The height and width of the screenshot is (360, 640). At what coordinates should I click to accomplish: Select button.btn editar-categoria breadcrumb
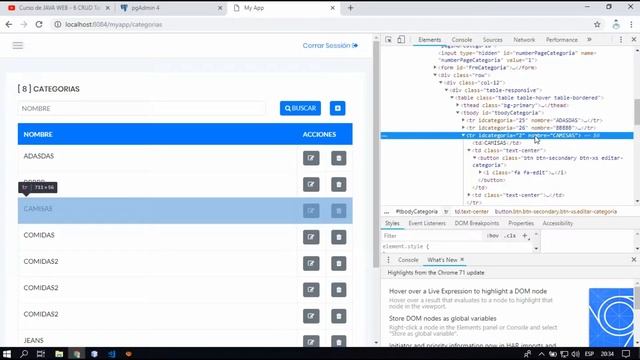556,211
